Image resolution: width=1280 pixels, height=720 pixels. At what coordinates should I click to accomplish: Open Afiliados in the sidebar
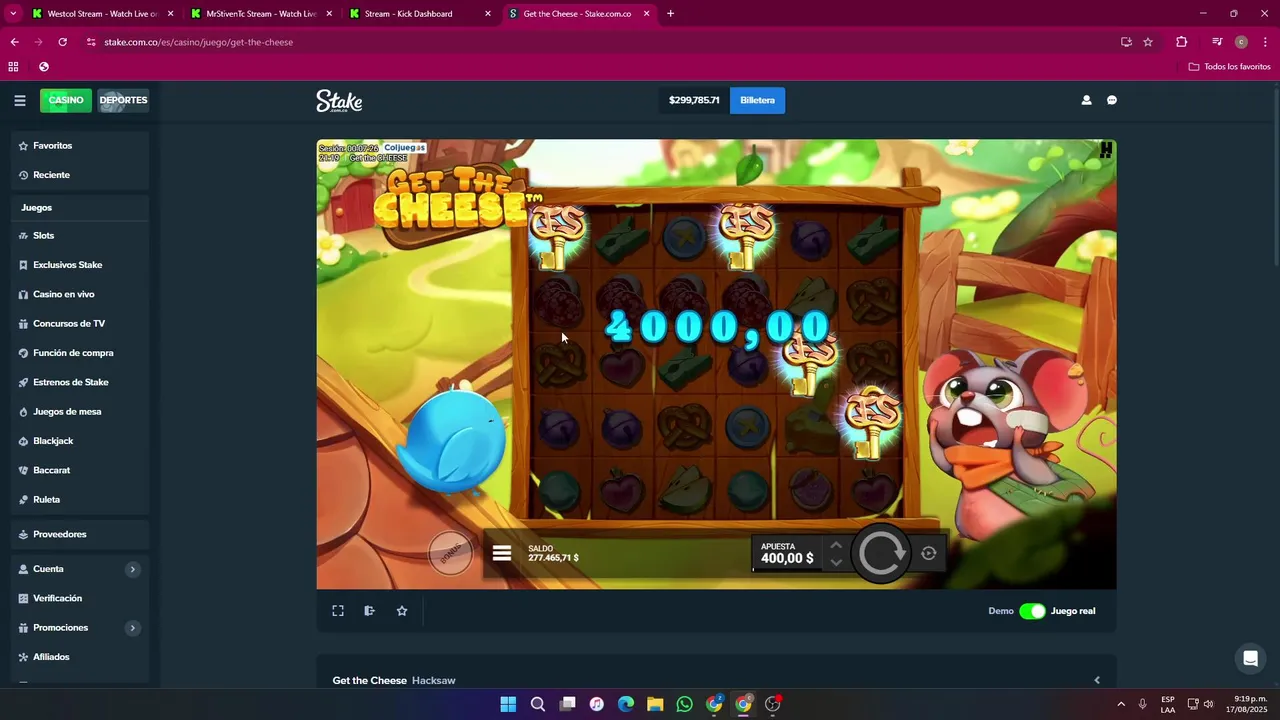(80, 657)
